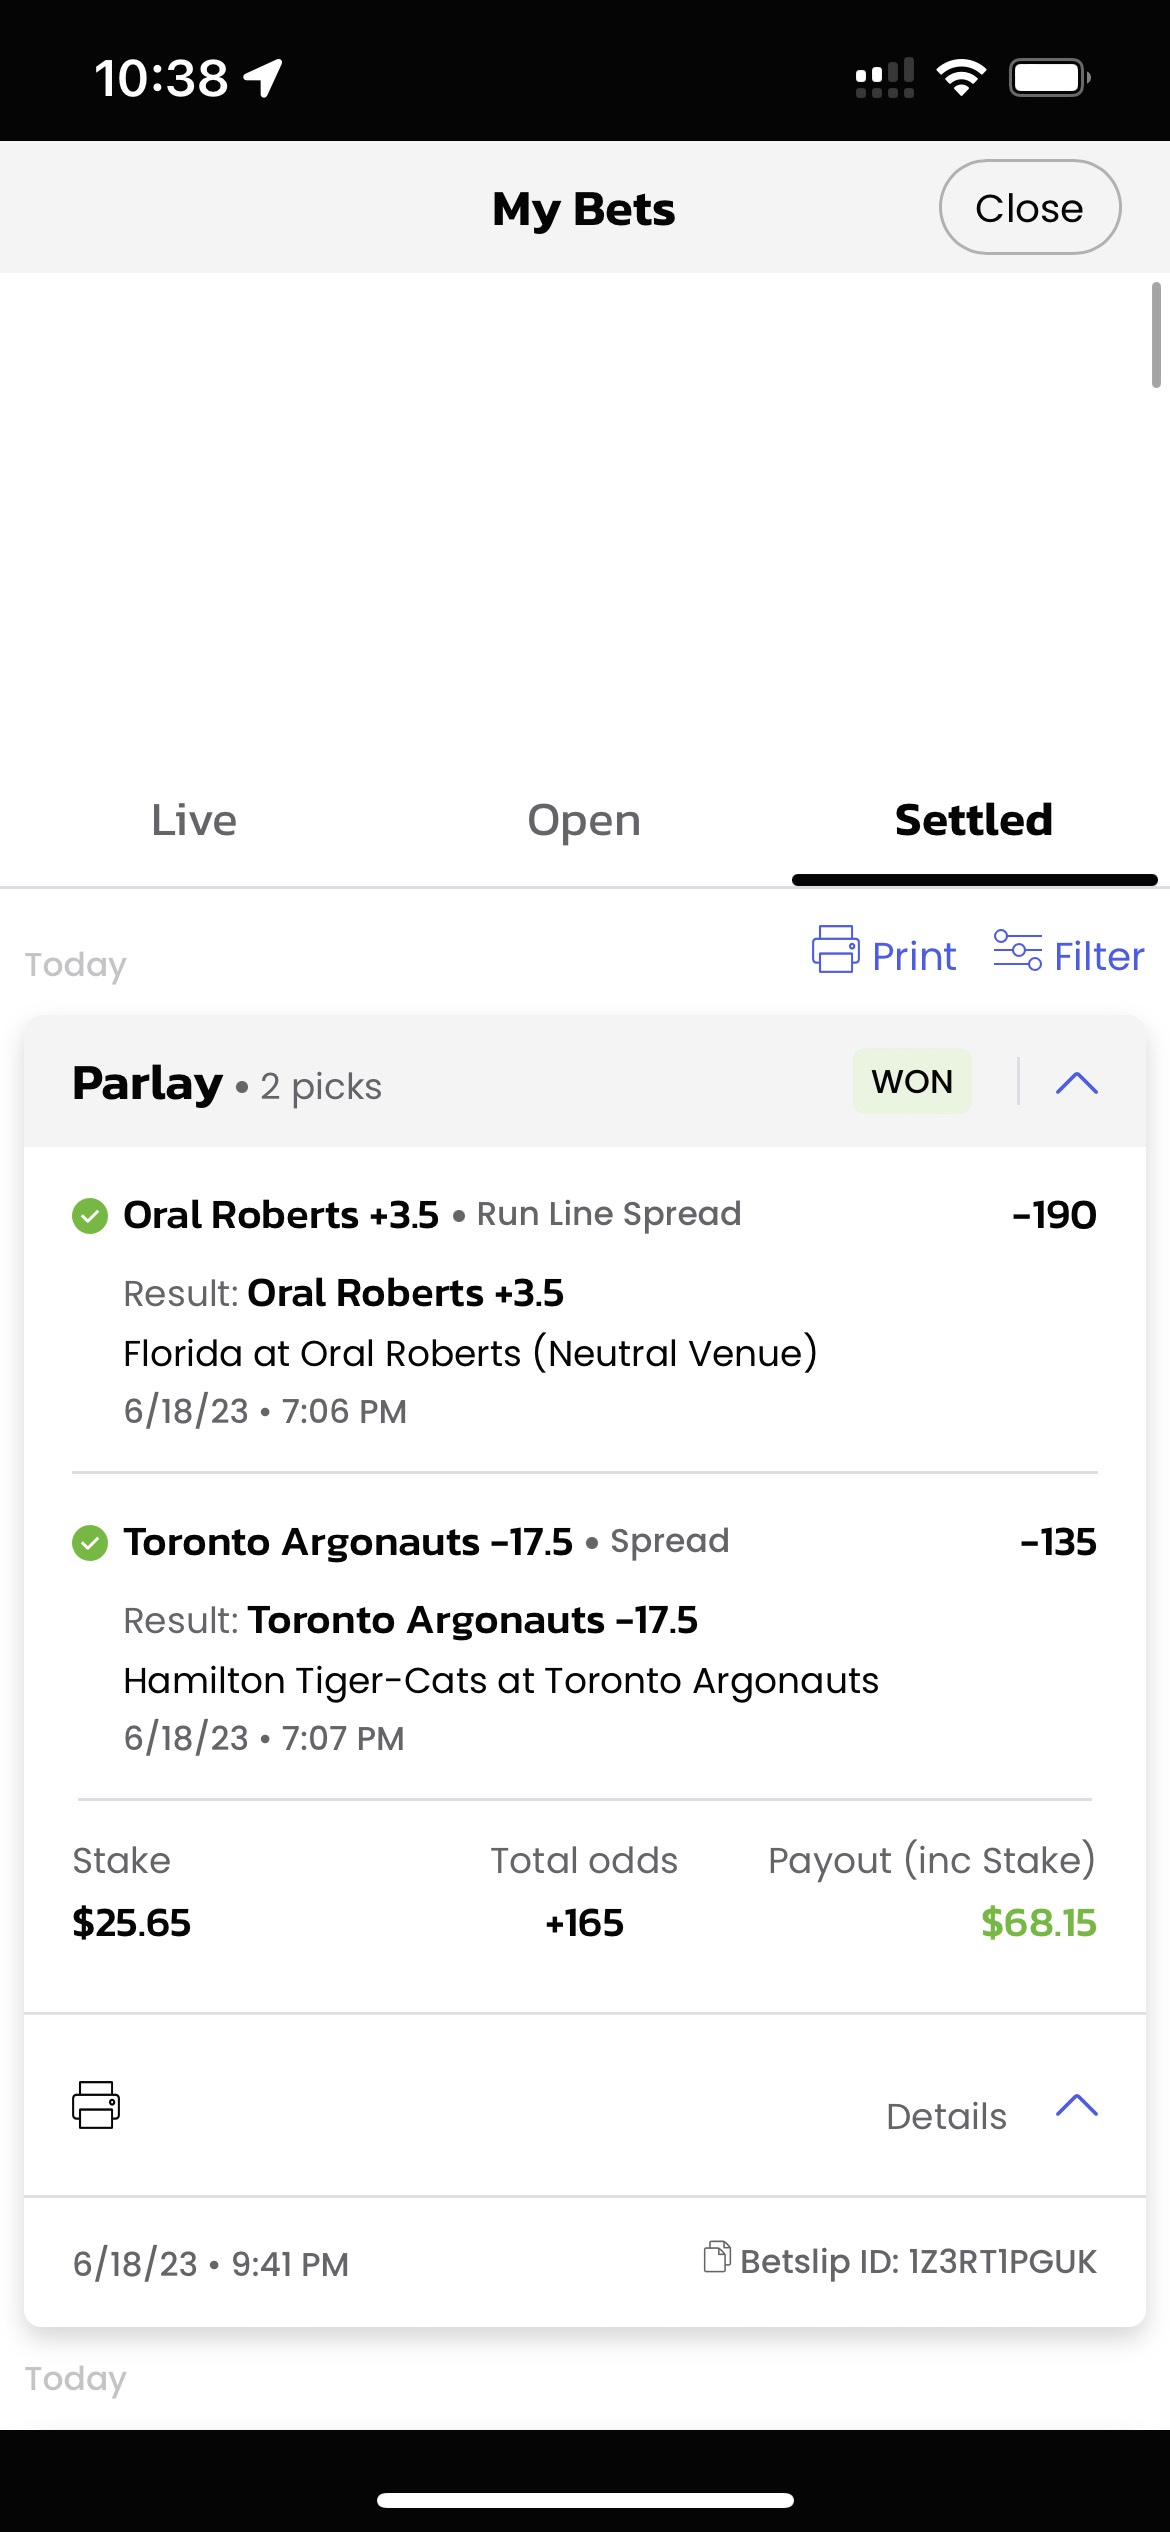Click the printer icon beside Print
The image size is (1170, 2532).
click(835, 949)
